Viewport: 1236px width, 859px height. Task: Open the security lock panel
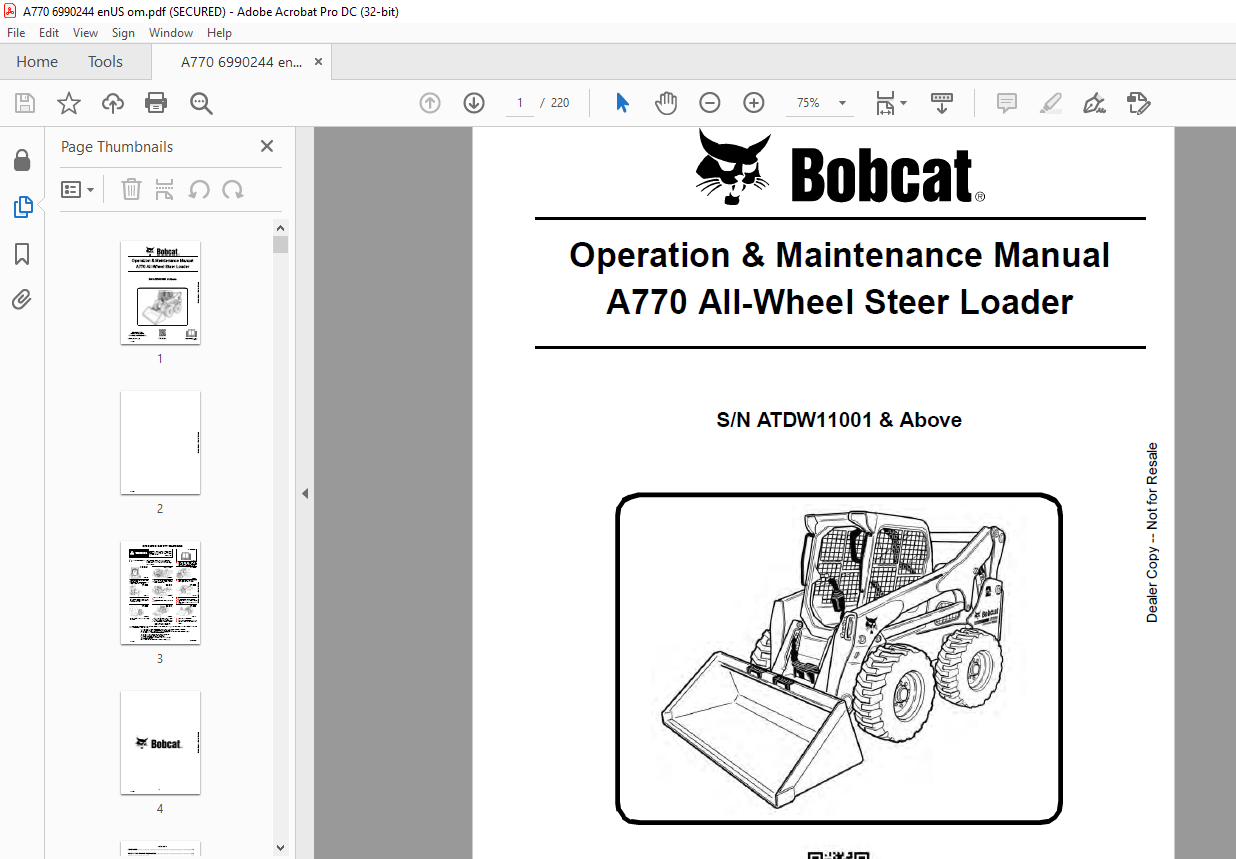point(22,160)
